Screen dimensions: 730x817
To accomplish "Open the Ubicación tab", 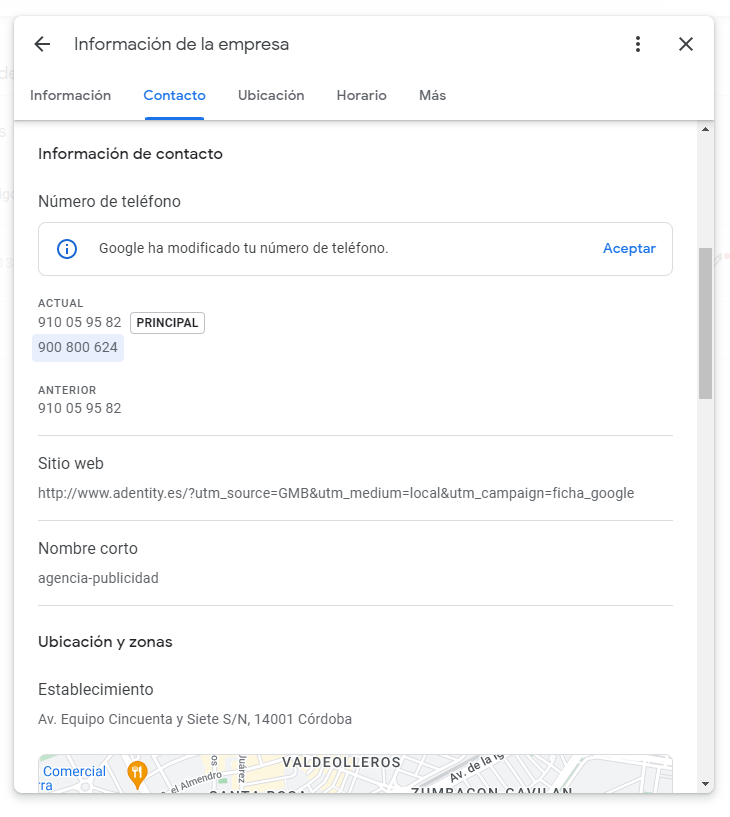I will click(271, 96).
